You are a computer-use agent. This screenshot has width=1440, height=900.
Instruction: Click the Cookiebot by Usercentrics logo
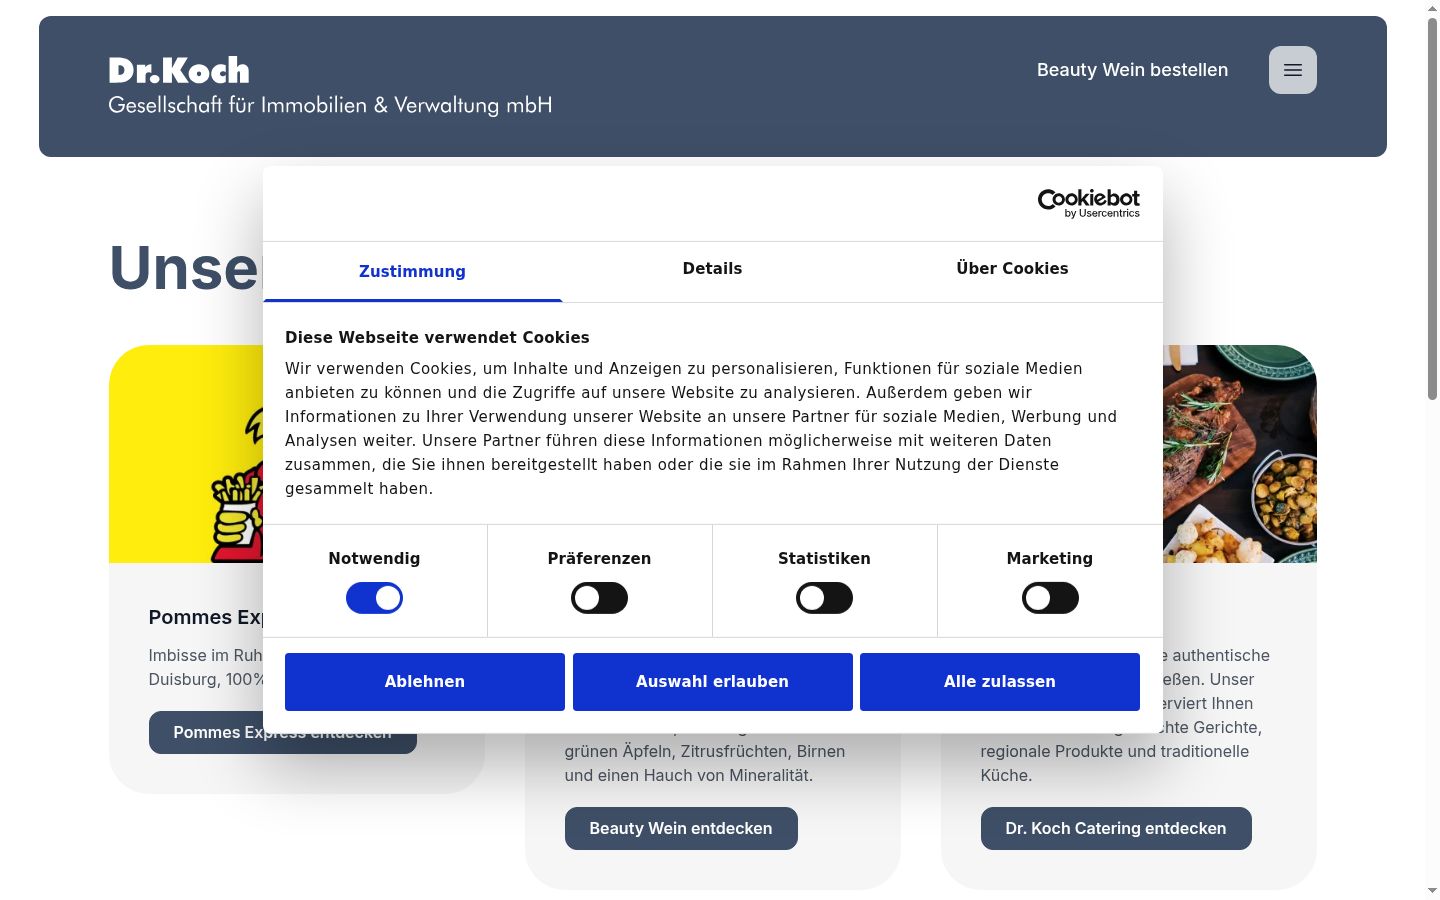click(x=1088, y=203)
